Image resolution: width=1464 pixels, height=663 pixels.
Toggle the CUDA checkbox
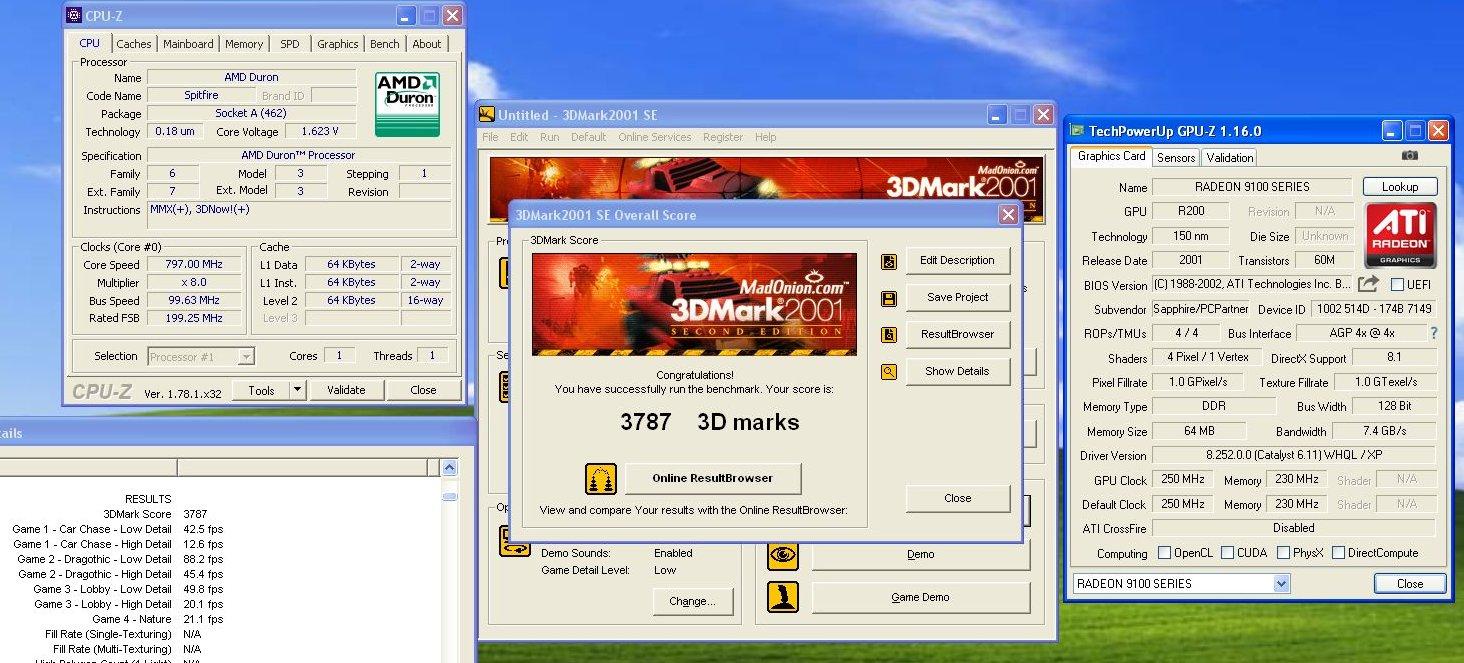click(x=1225, y=552)
